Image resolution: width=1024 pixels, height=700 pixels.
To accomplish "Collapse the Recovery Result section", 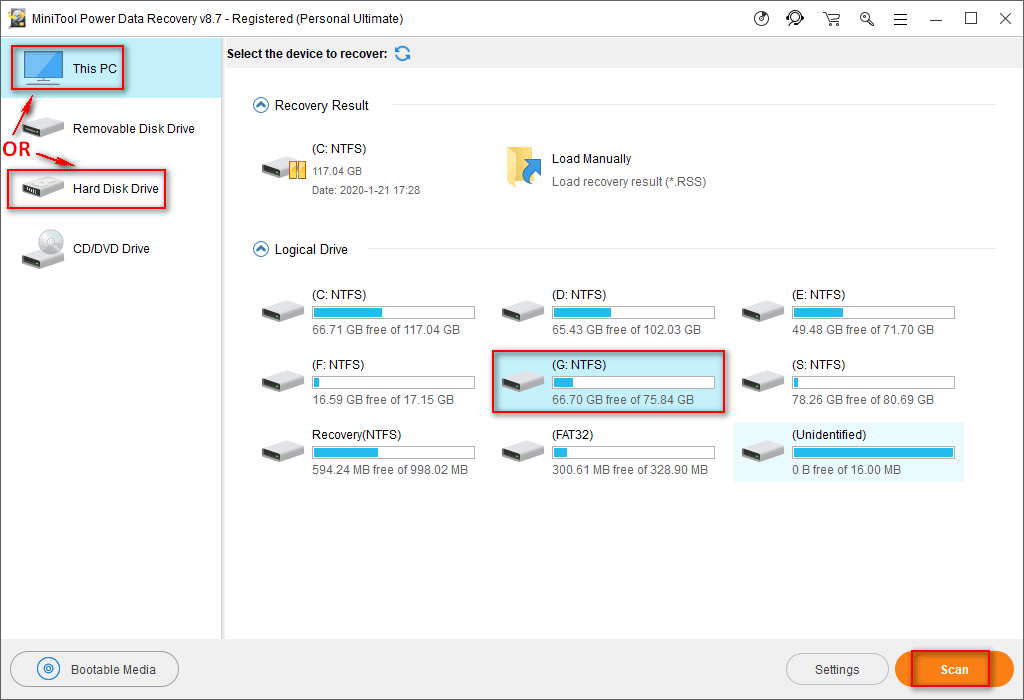I will point(261,105).
